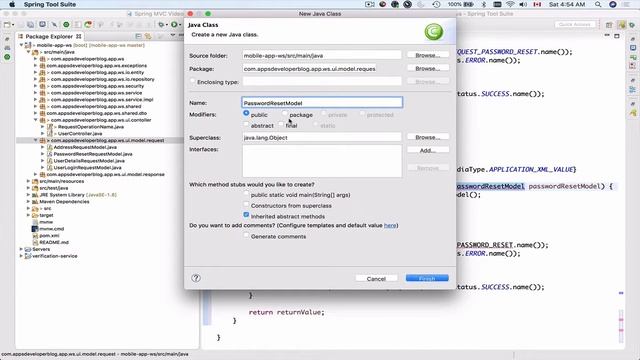
Task: Click the Quick Access search box
Action: 575,25
